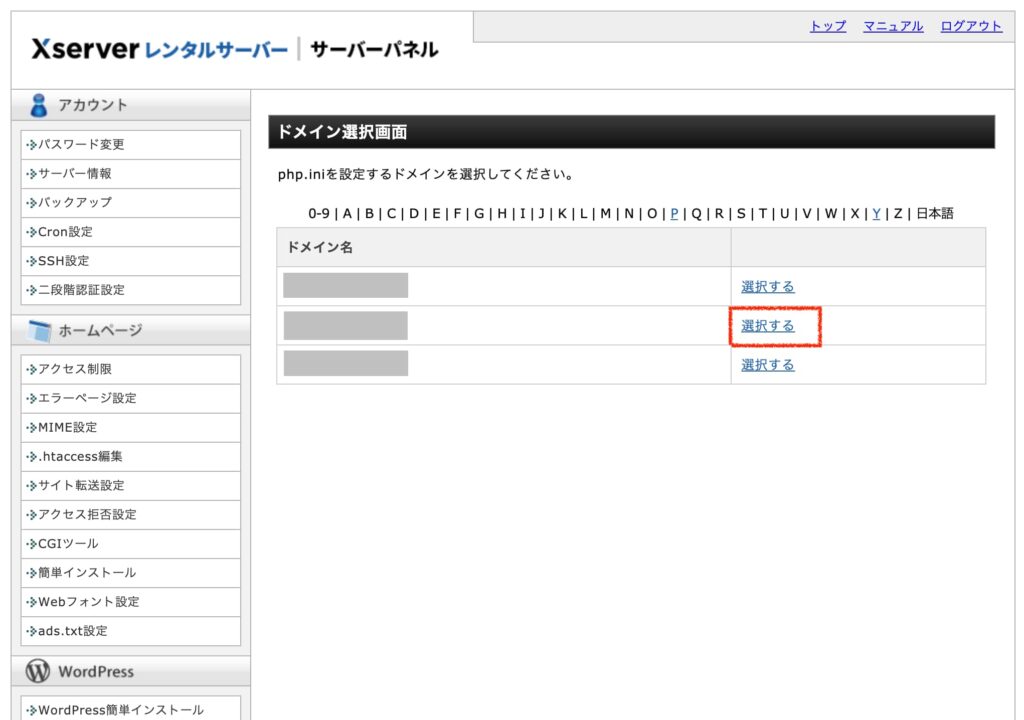
Task: Open アクセス制限 in Homepage section
Action: pyautogui.click(x=131, y=369)
